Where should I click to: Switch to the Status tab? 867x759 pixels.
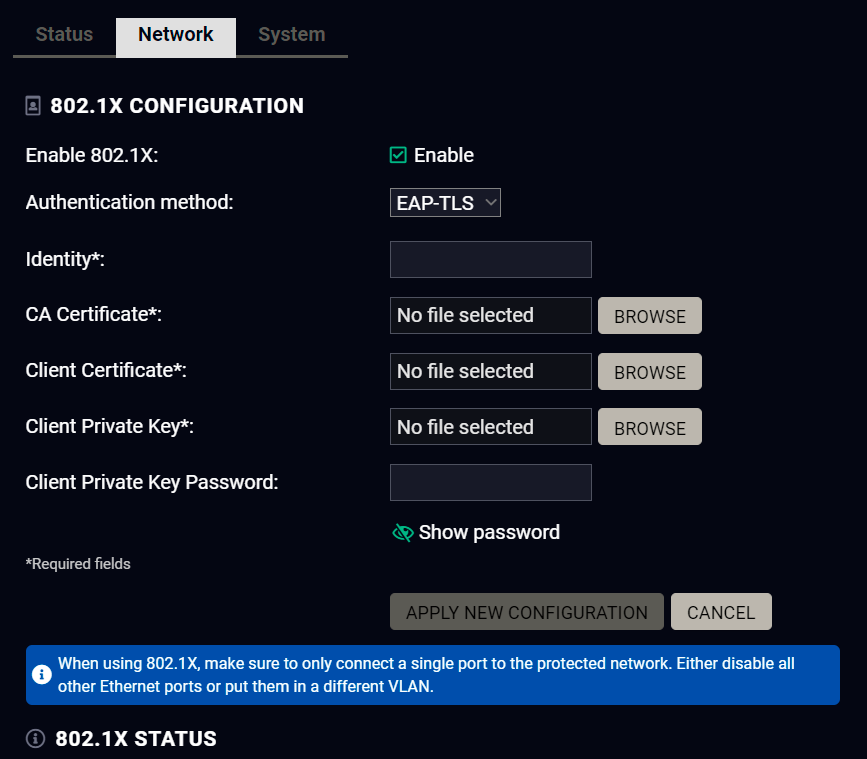(x=64, y=35)
